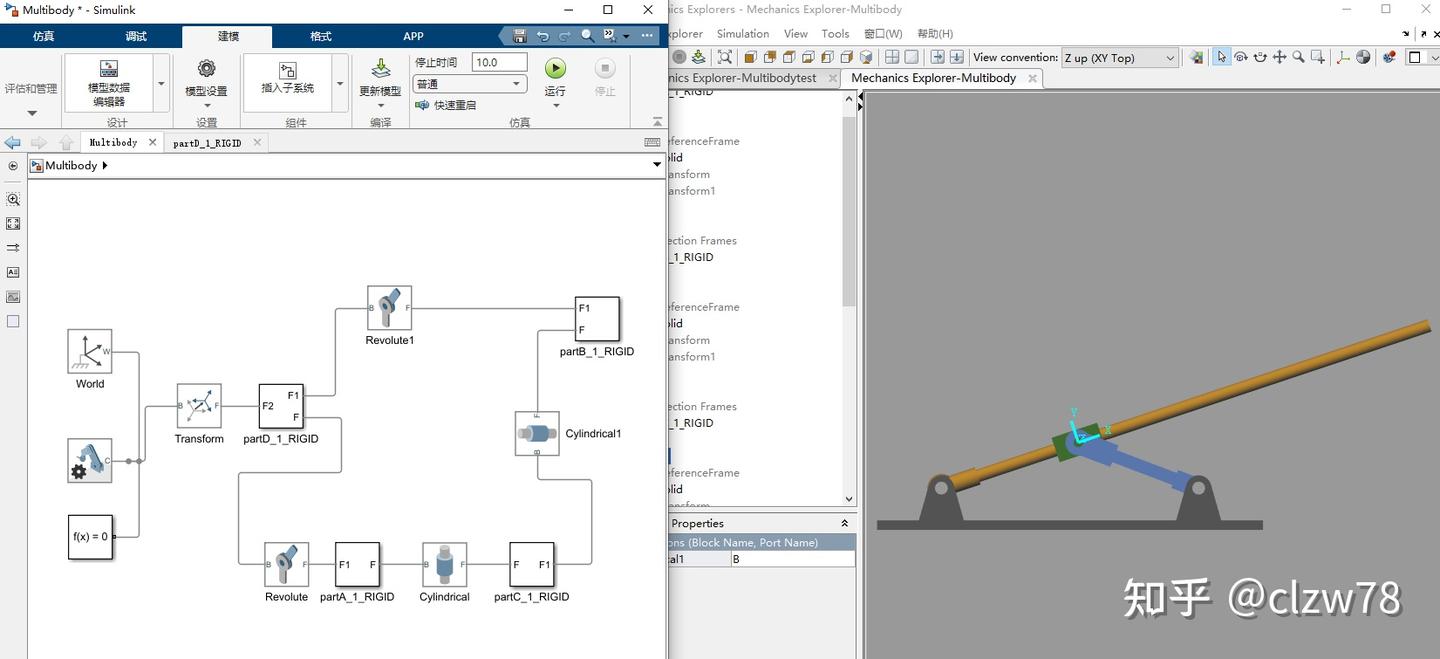Click the 停止时间 field showing 10.0
Screen dimensions: 1440x659
(498, 62)
